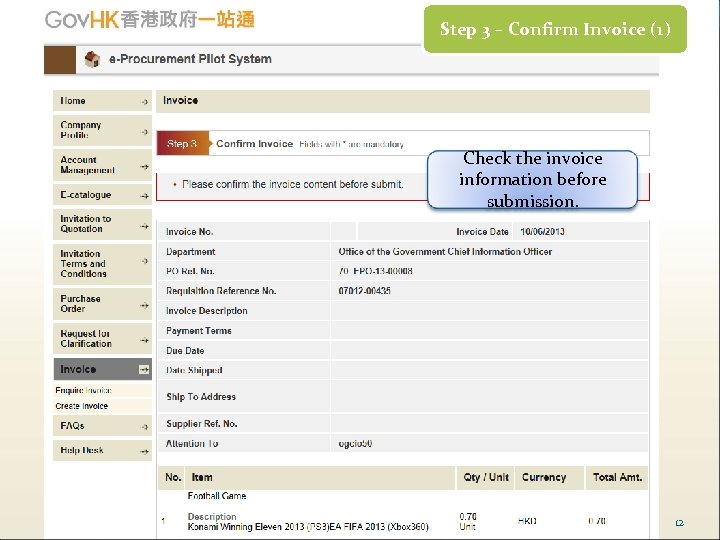
Task: Click the Item column header
Action: (202, 478)
